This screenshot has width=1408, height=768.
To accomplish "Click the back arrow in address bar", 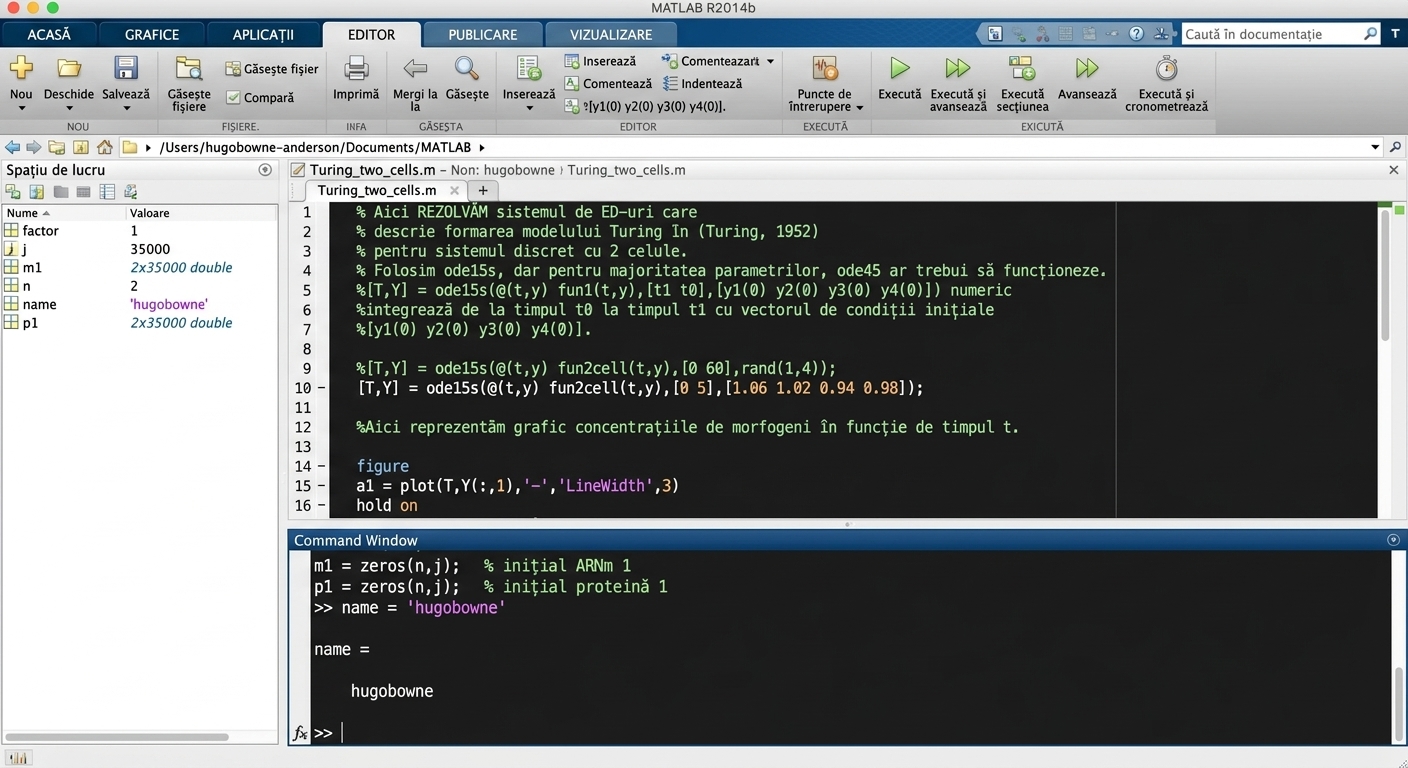I will [x=12, y=147].
